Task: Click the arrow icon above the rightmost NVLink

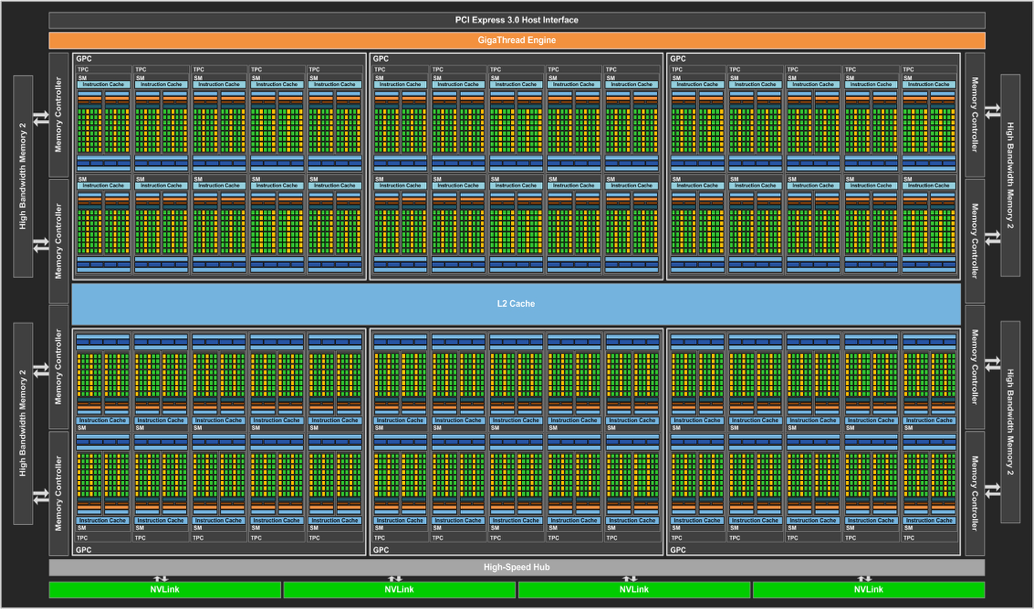Action: pyautogui.click(x=865, y=578)
